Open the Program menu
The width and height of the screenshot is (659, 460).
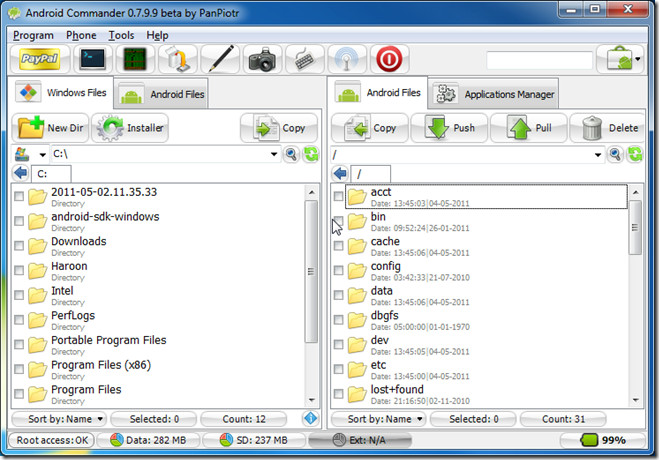tap(33, 36)
